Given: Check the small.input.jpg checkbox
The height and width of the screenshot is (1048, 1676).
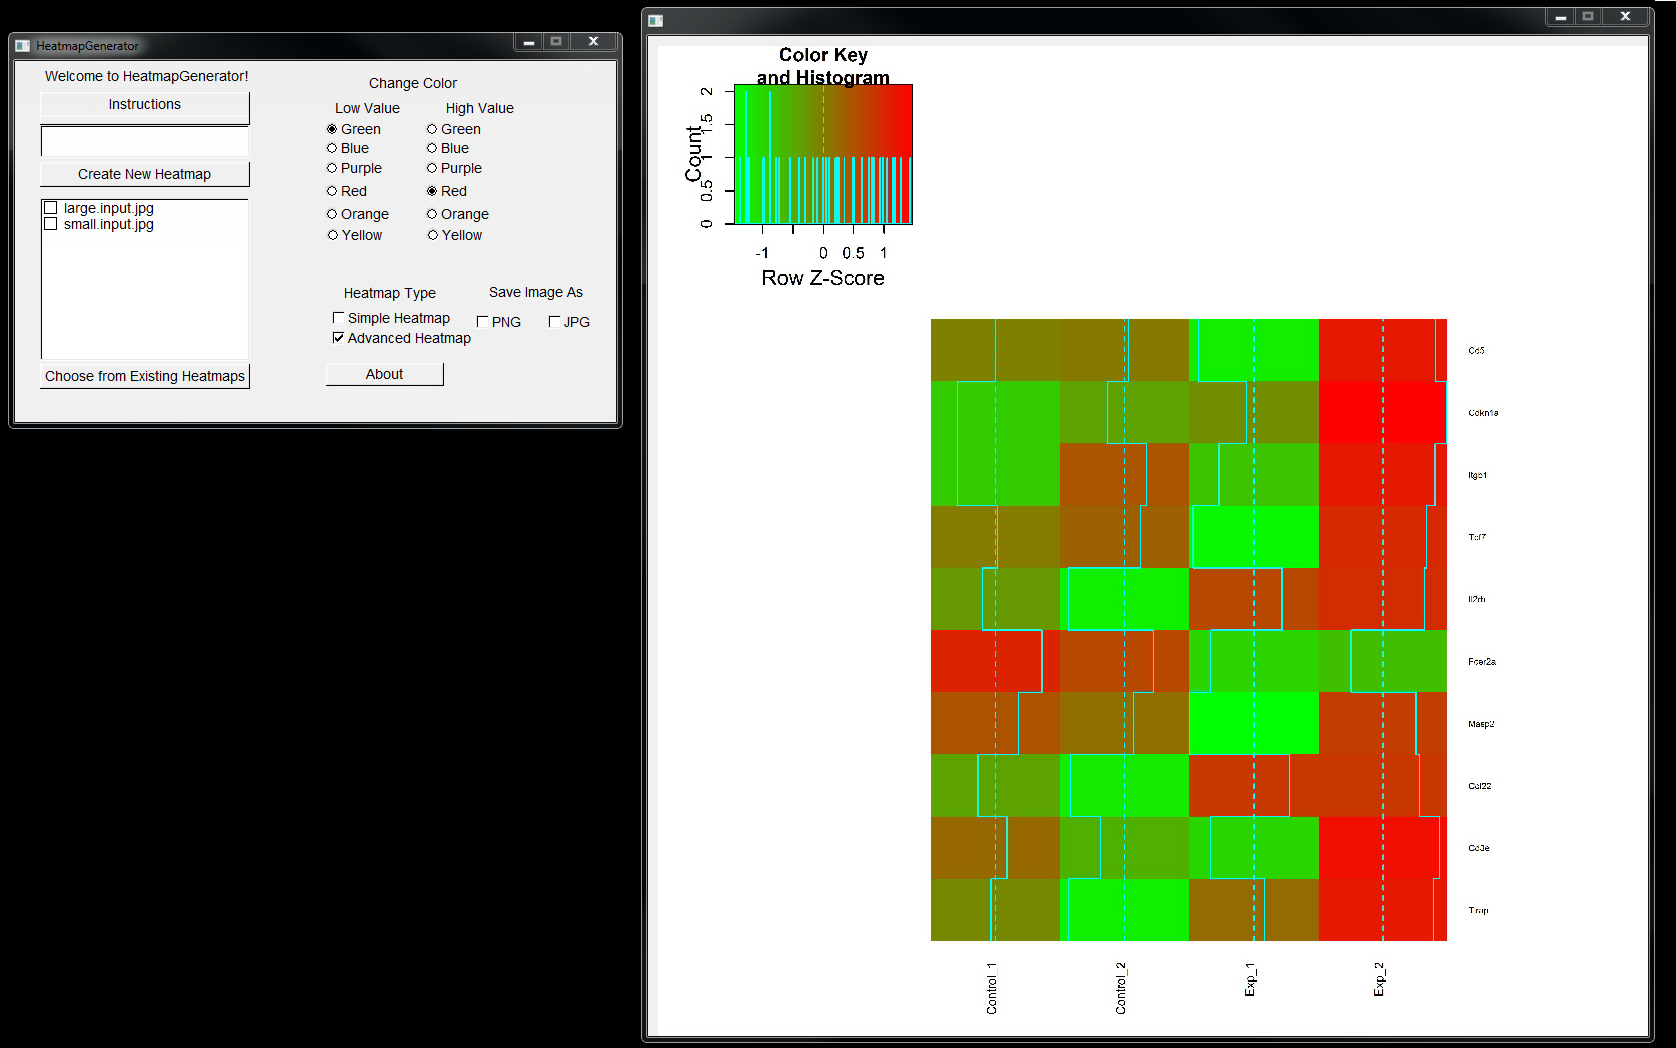Looking at the screenshot, I should [51, 224].
